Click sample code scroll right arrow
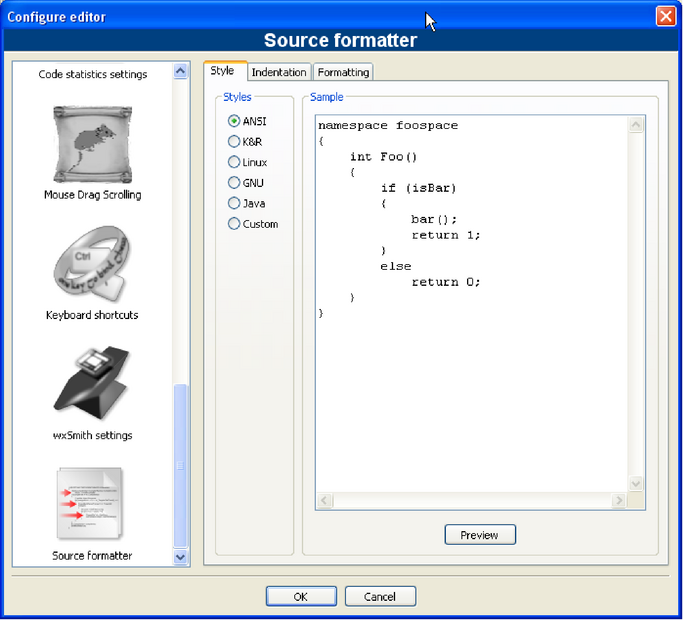This screenshot has width=683, height=620. 618,500
